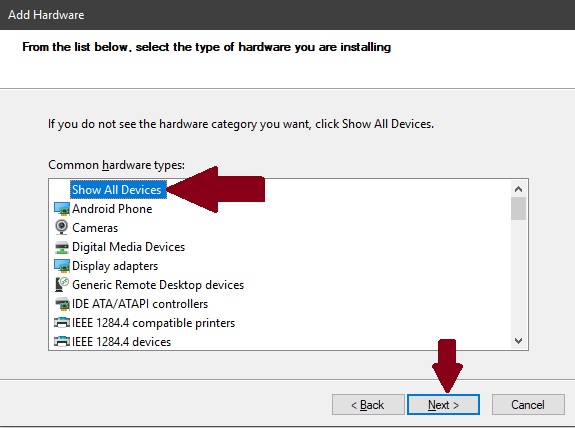Click the scroll up arrow of list

point(518,189)
